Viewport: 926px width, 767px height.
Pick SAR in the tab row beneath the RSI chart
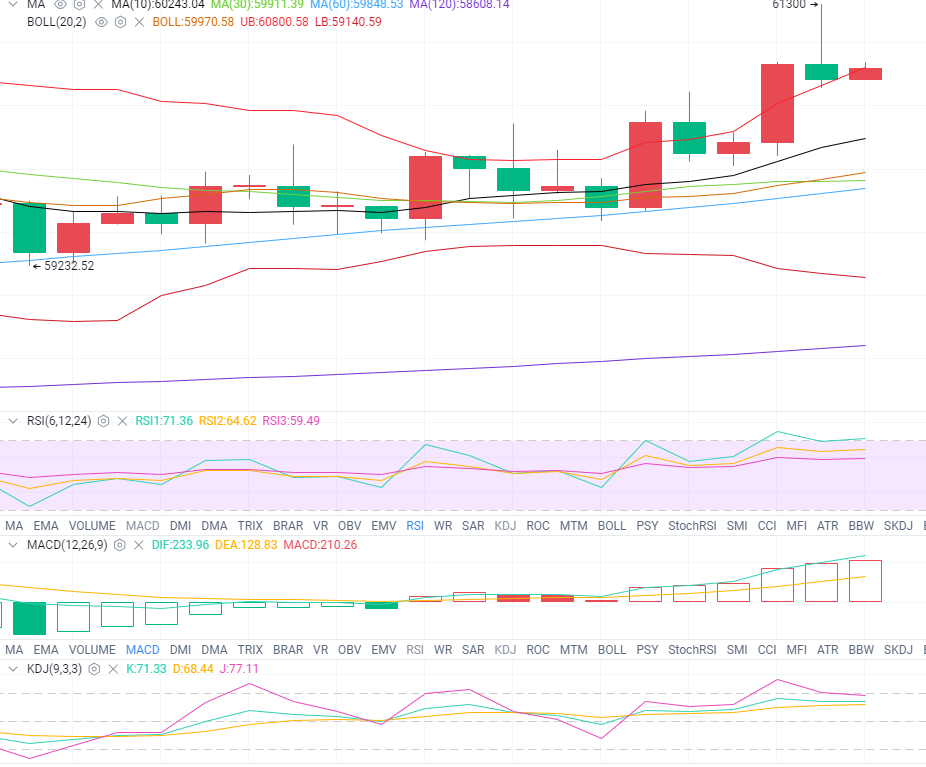tap(473, 526)
